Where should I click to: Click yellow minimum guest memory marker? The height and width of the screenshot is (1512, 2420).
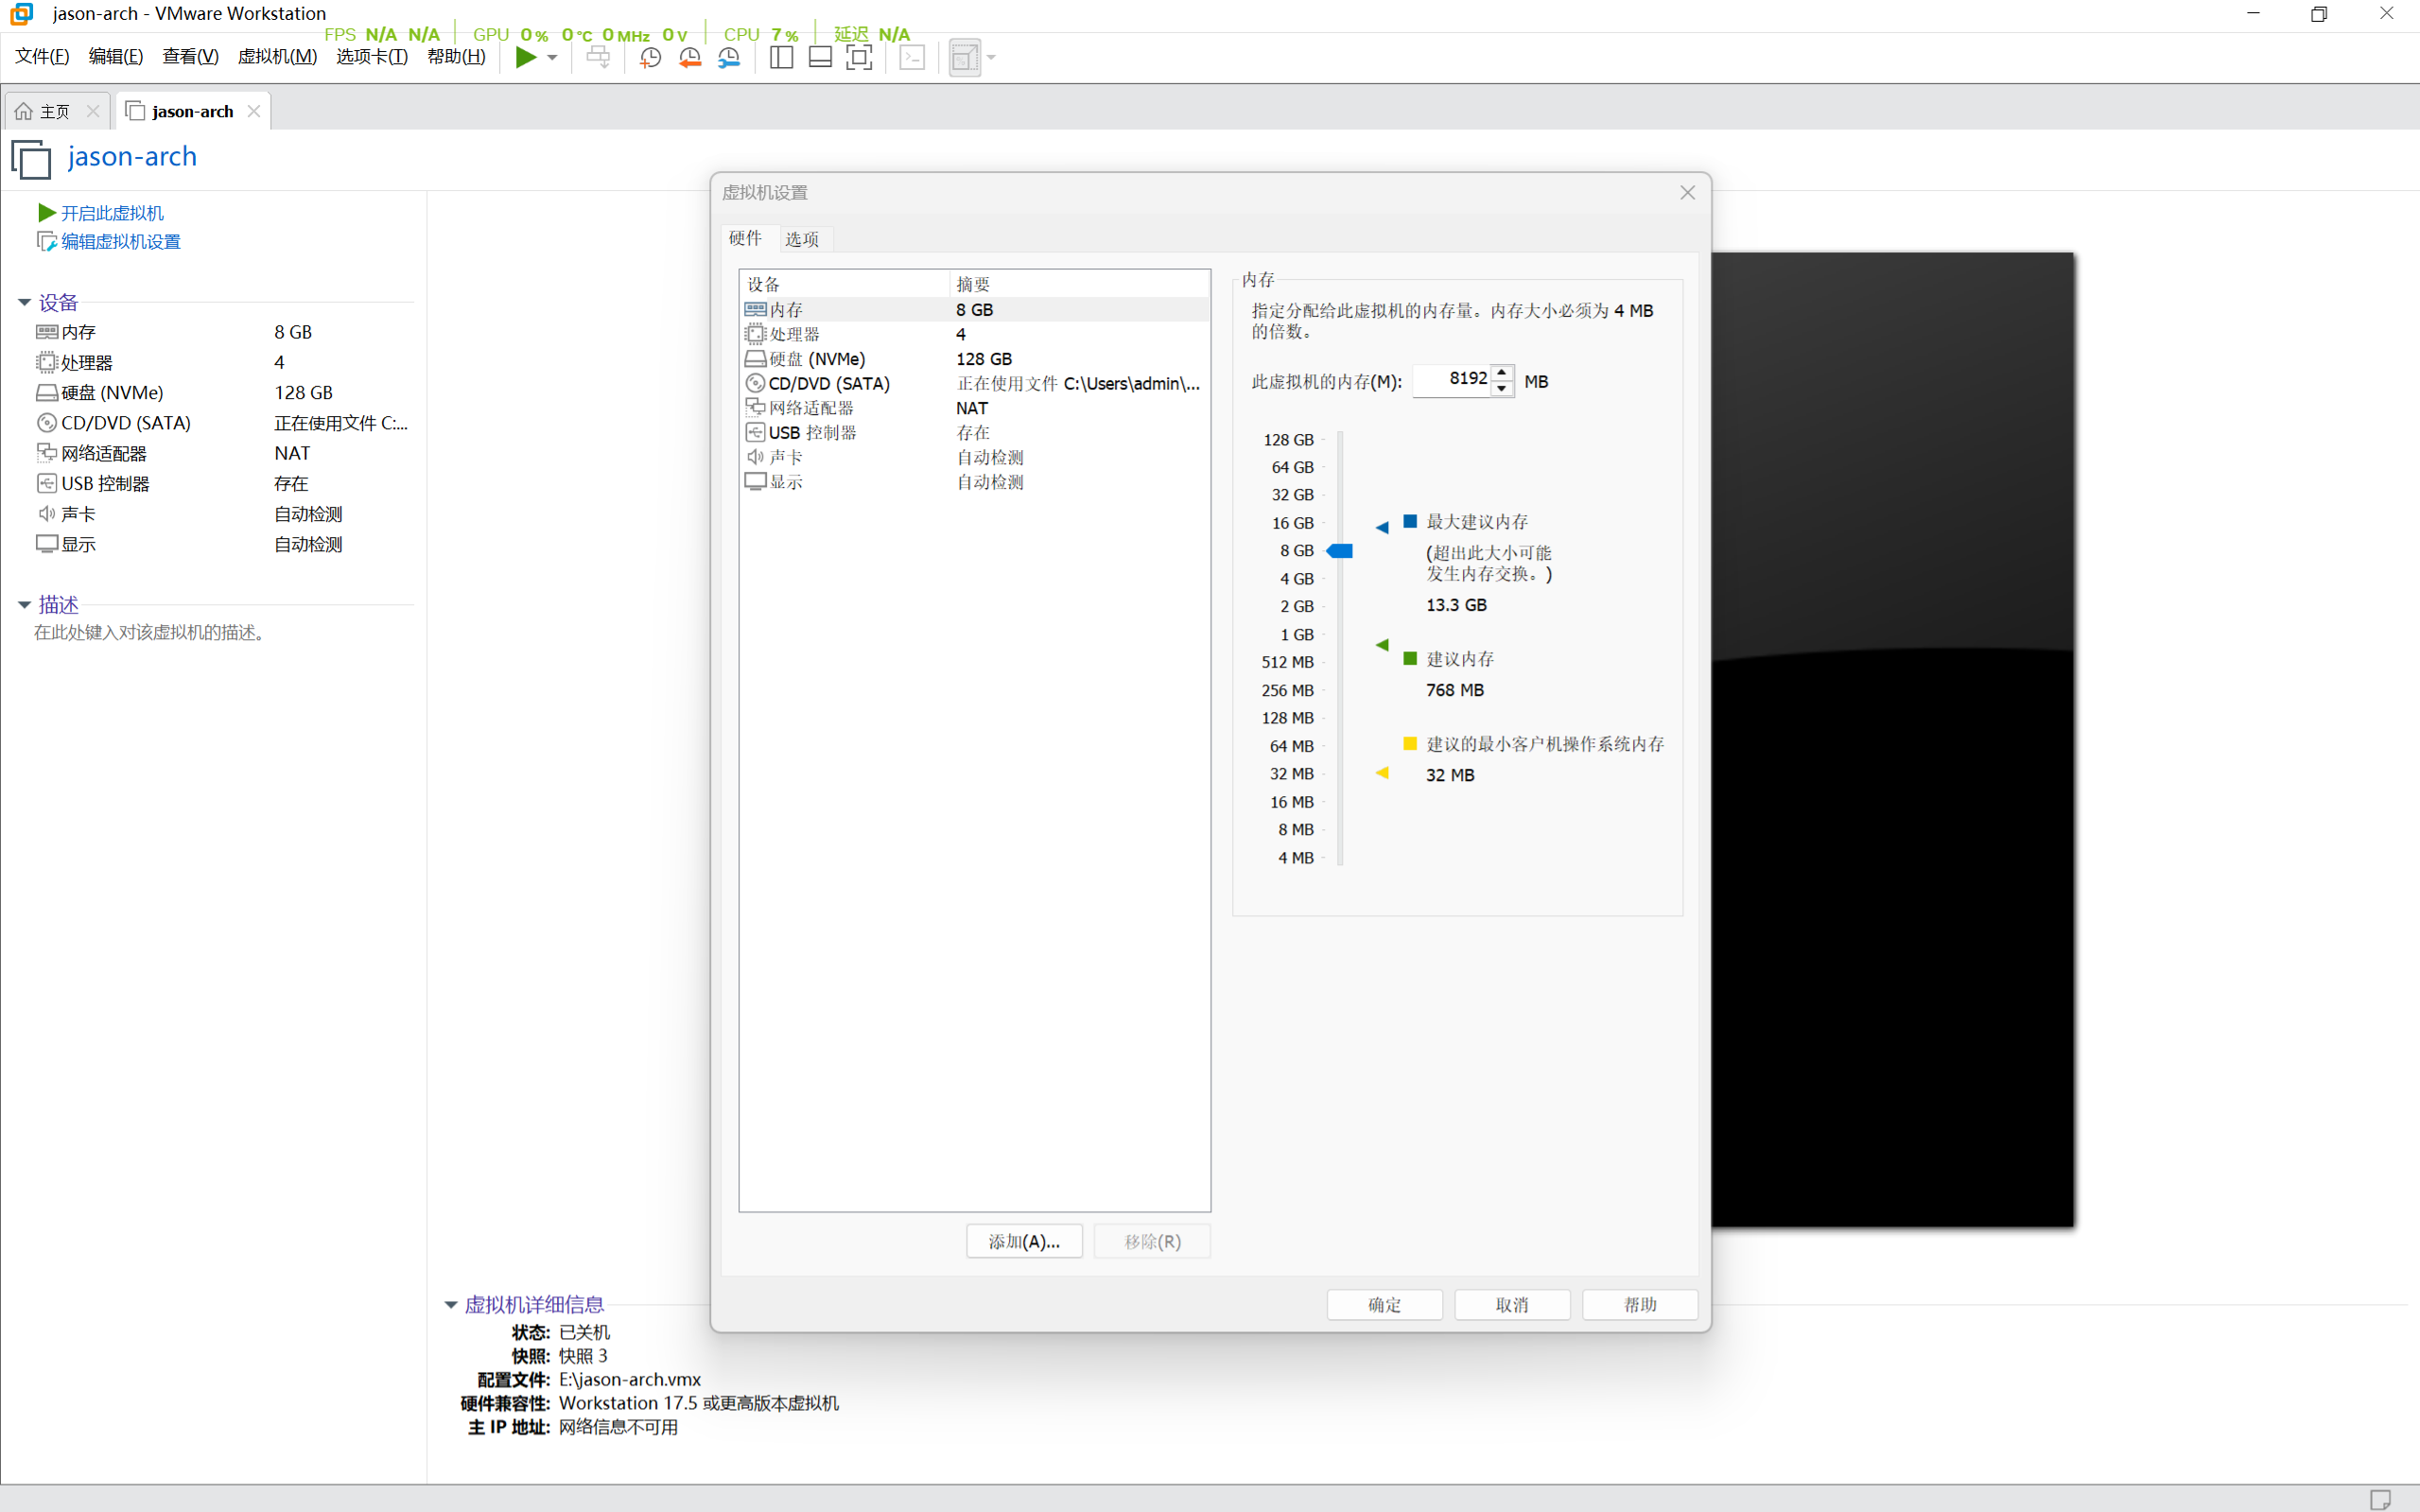(1382, 772)
